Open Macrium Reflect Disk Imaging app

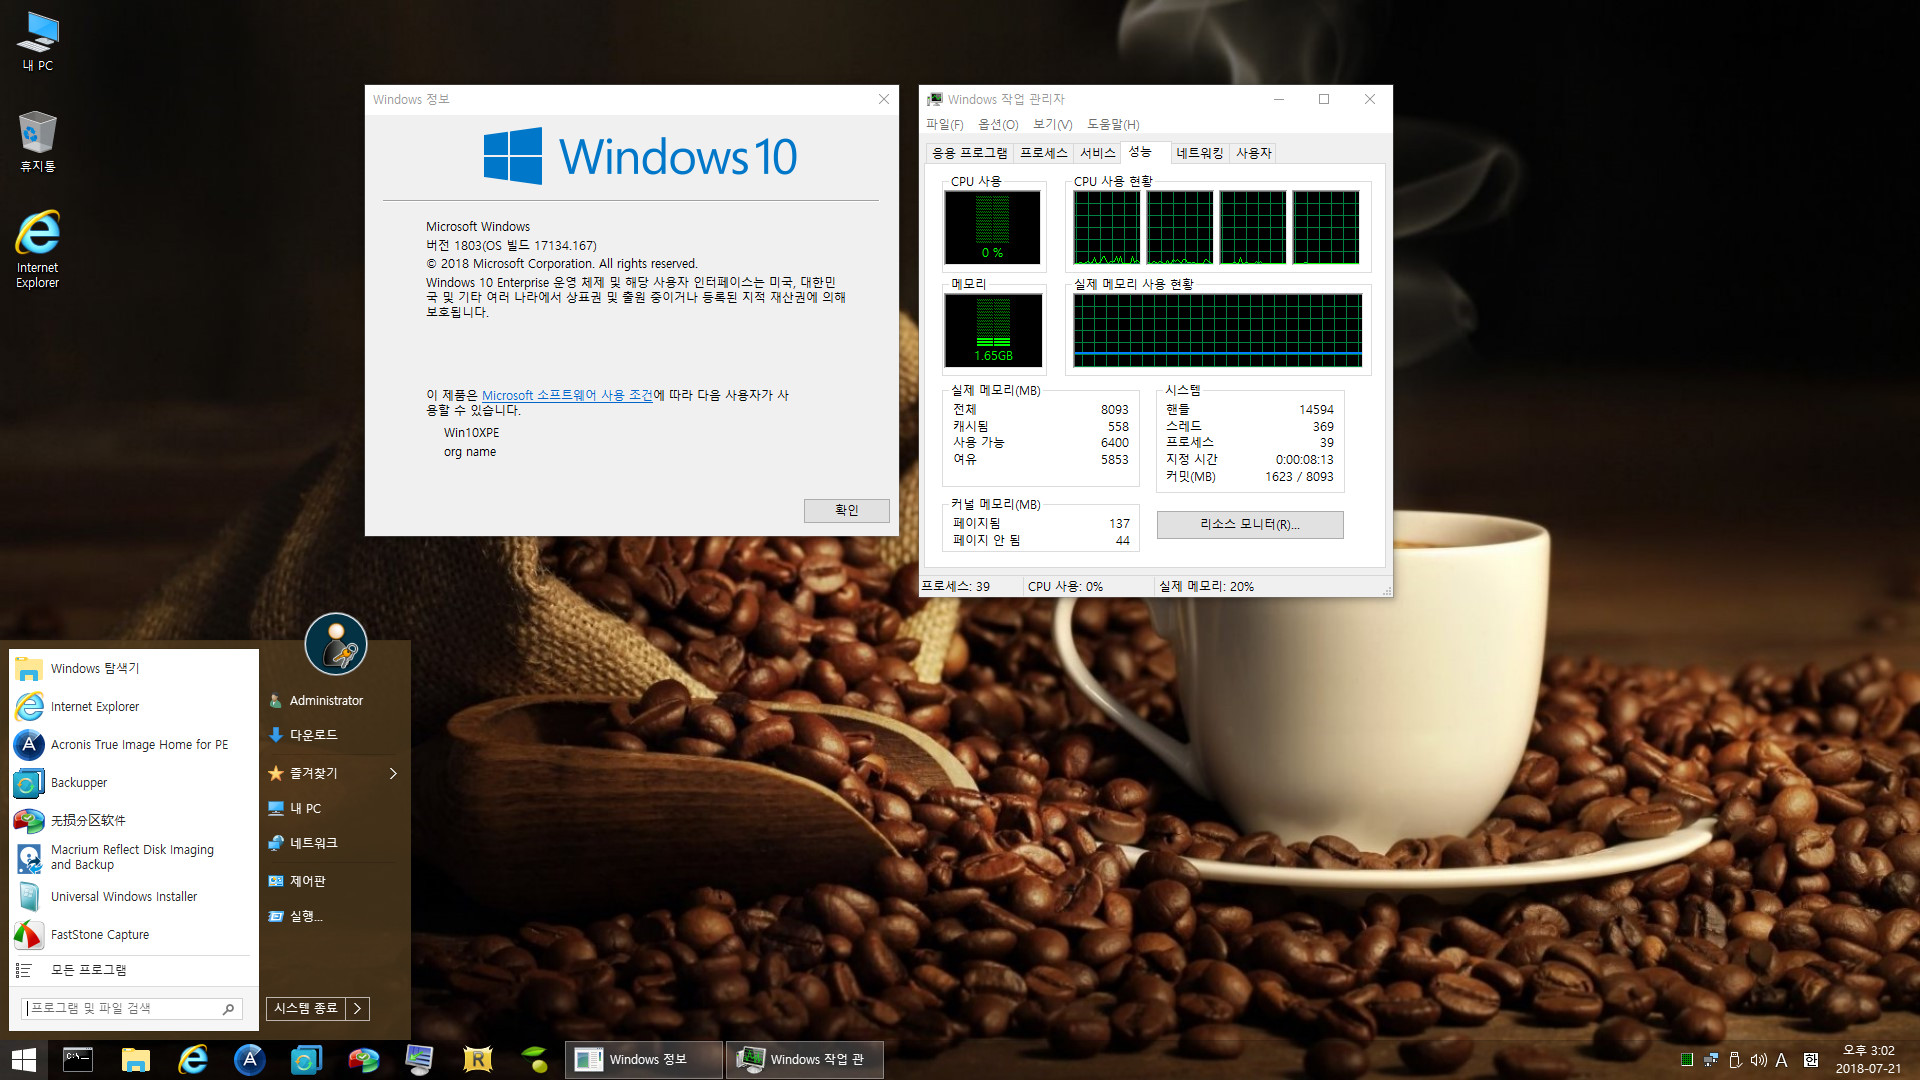(x=132, y=857)
